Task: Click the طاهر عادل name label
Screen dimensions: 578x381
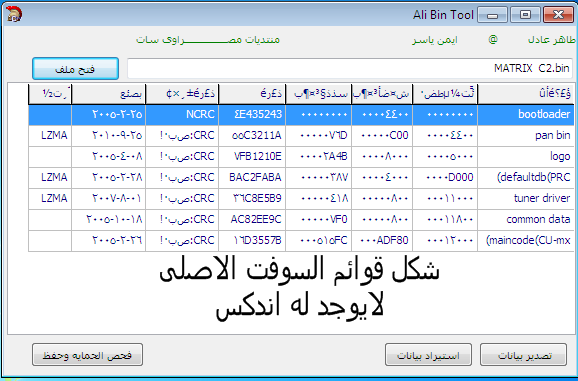Action: (551, 39)
